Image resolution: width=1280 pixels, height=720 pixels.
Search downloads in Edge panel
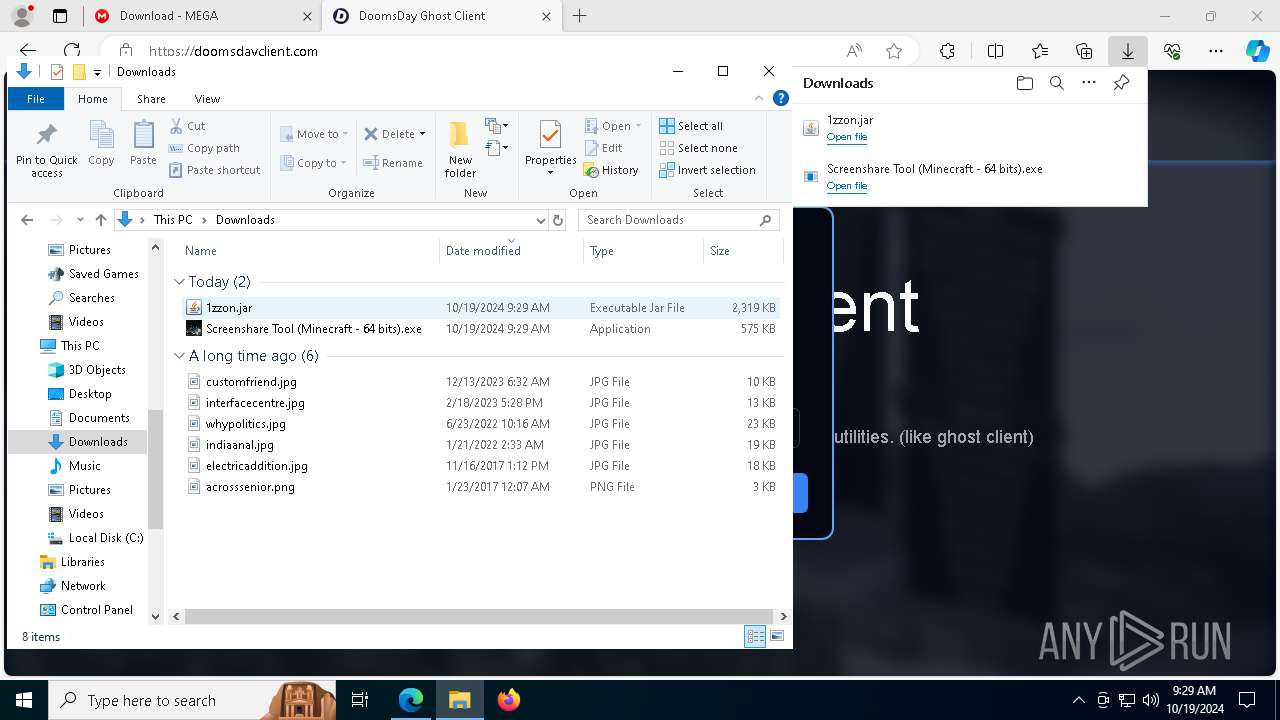coord(1056,83)
